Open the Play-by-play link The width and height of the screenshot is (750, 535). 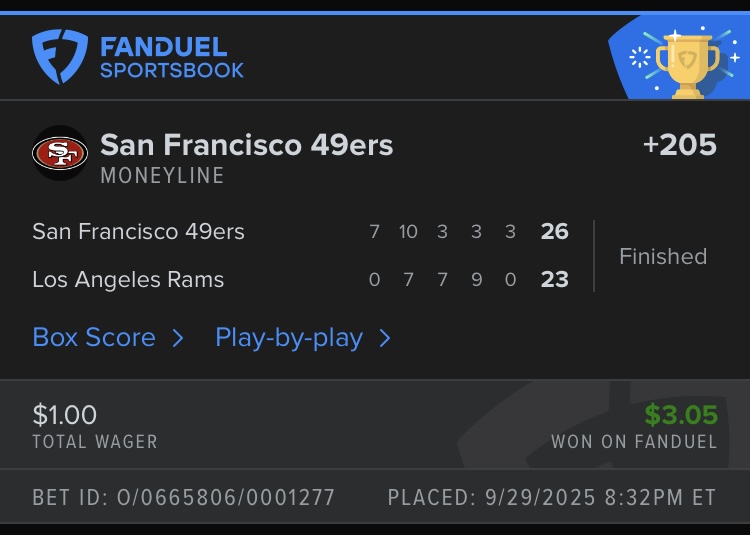(288, 337)
